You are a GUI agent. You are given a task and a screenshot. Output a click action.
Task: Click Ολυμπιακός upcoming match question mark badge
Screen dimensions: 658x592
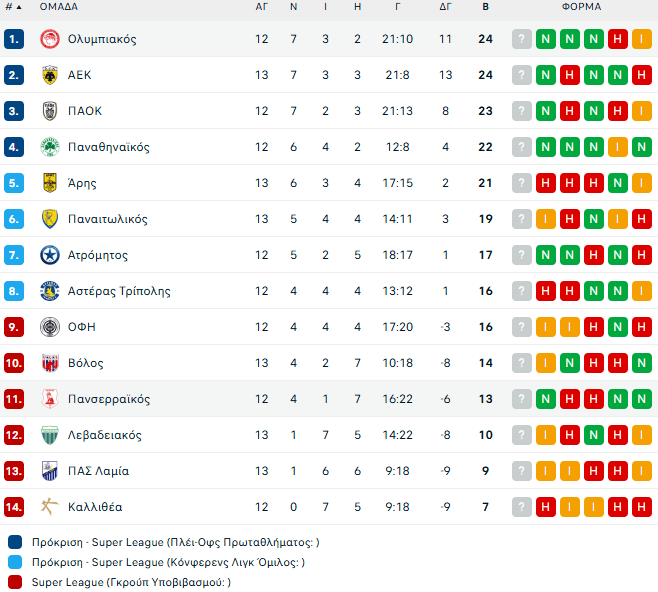[x=522, y=39]
